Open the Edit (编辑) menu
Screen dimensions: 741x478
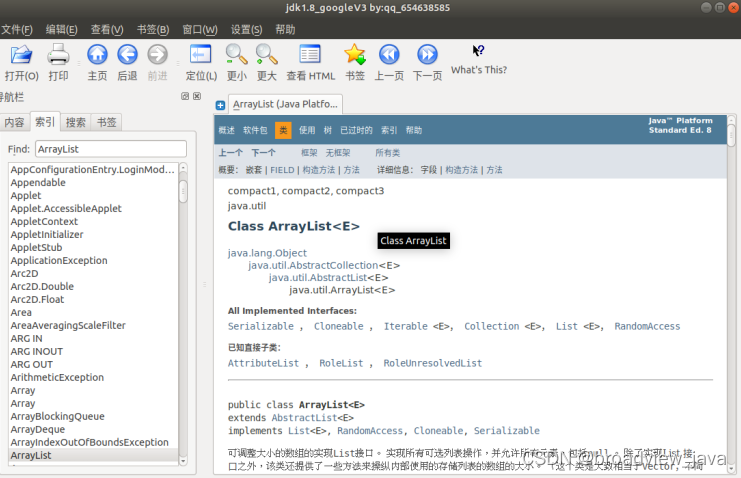tap(61, 30)
